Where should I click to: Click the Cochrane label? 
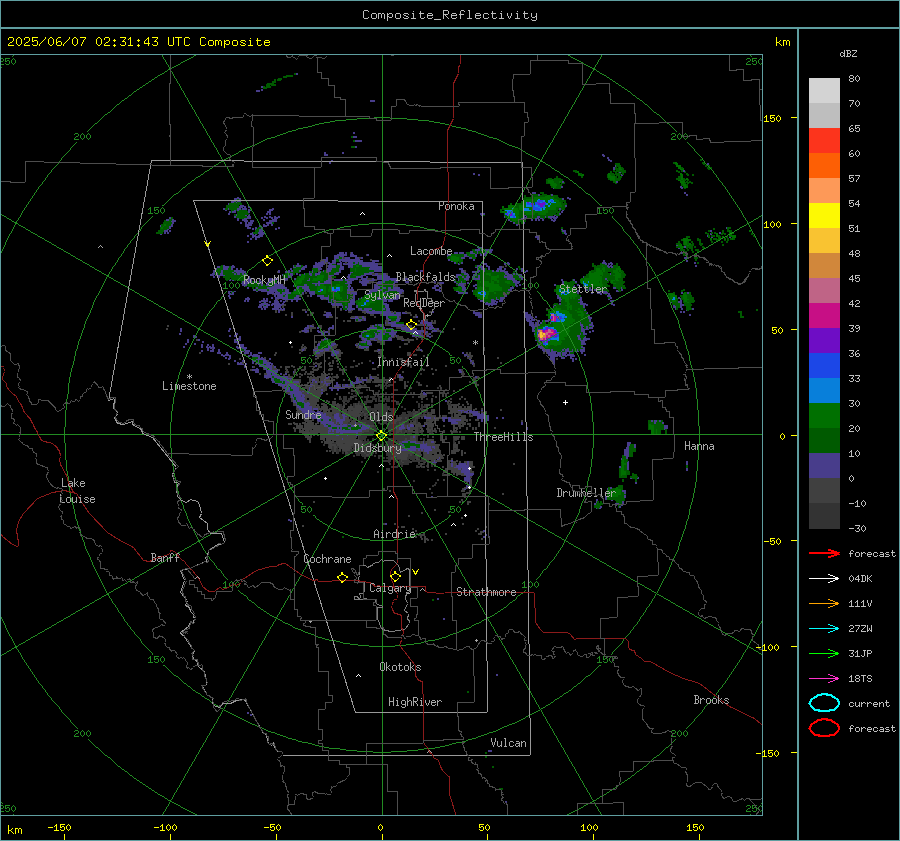327,559
